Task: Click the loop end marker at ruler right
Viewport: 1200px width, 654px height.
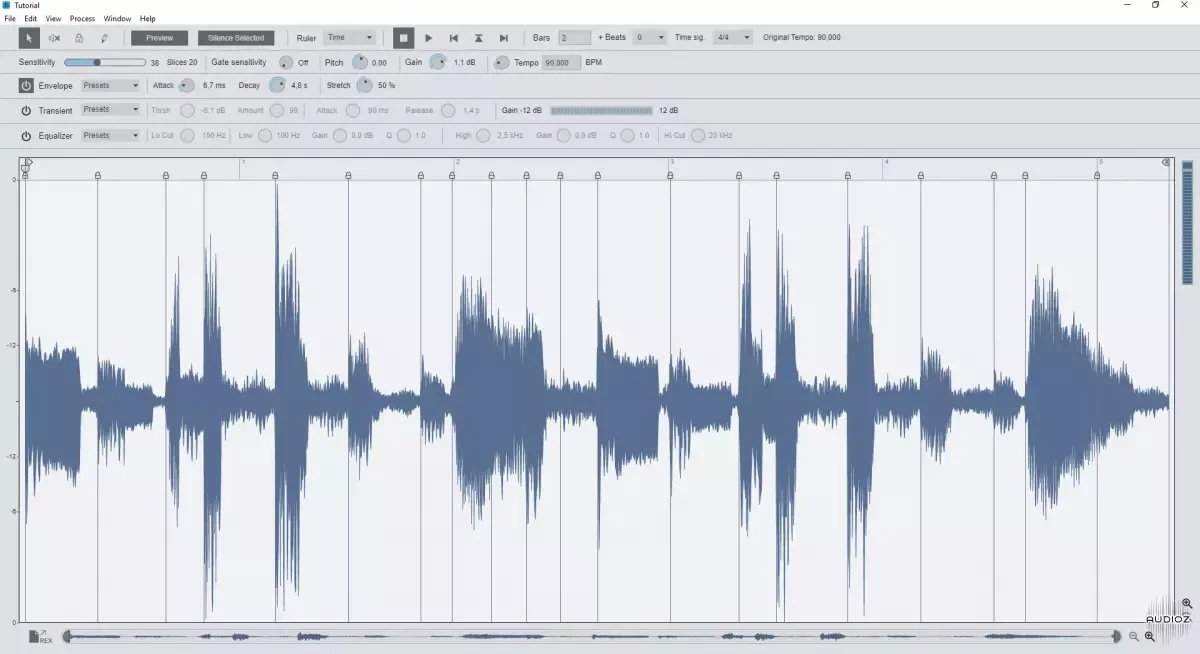Action: (x=1166, y=162)
